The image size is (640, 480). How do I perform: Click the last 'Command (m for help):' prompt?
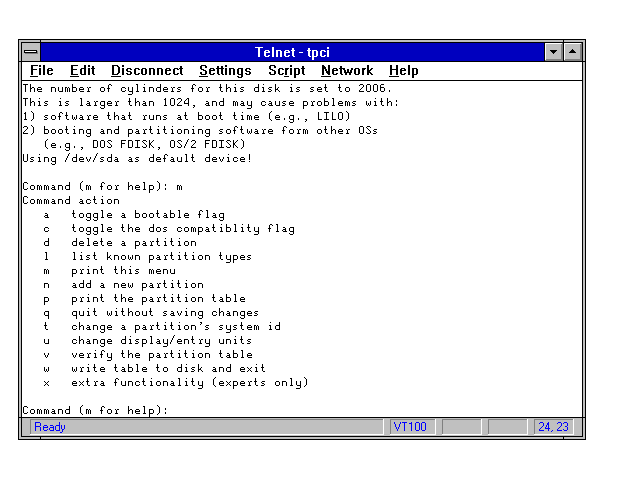(95, 411)
